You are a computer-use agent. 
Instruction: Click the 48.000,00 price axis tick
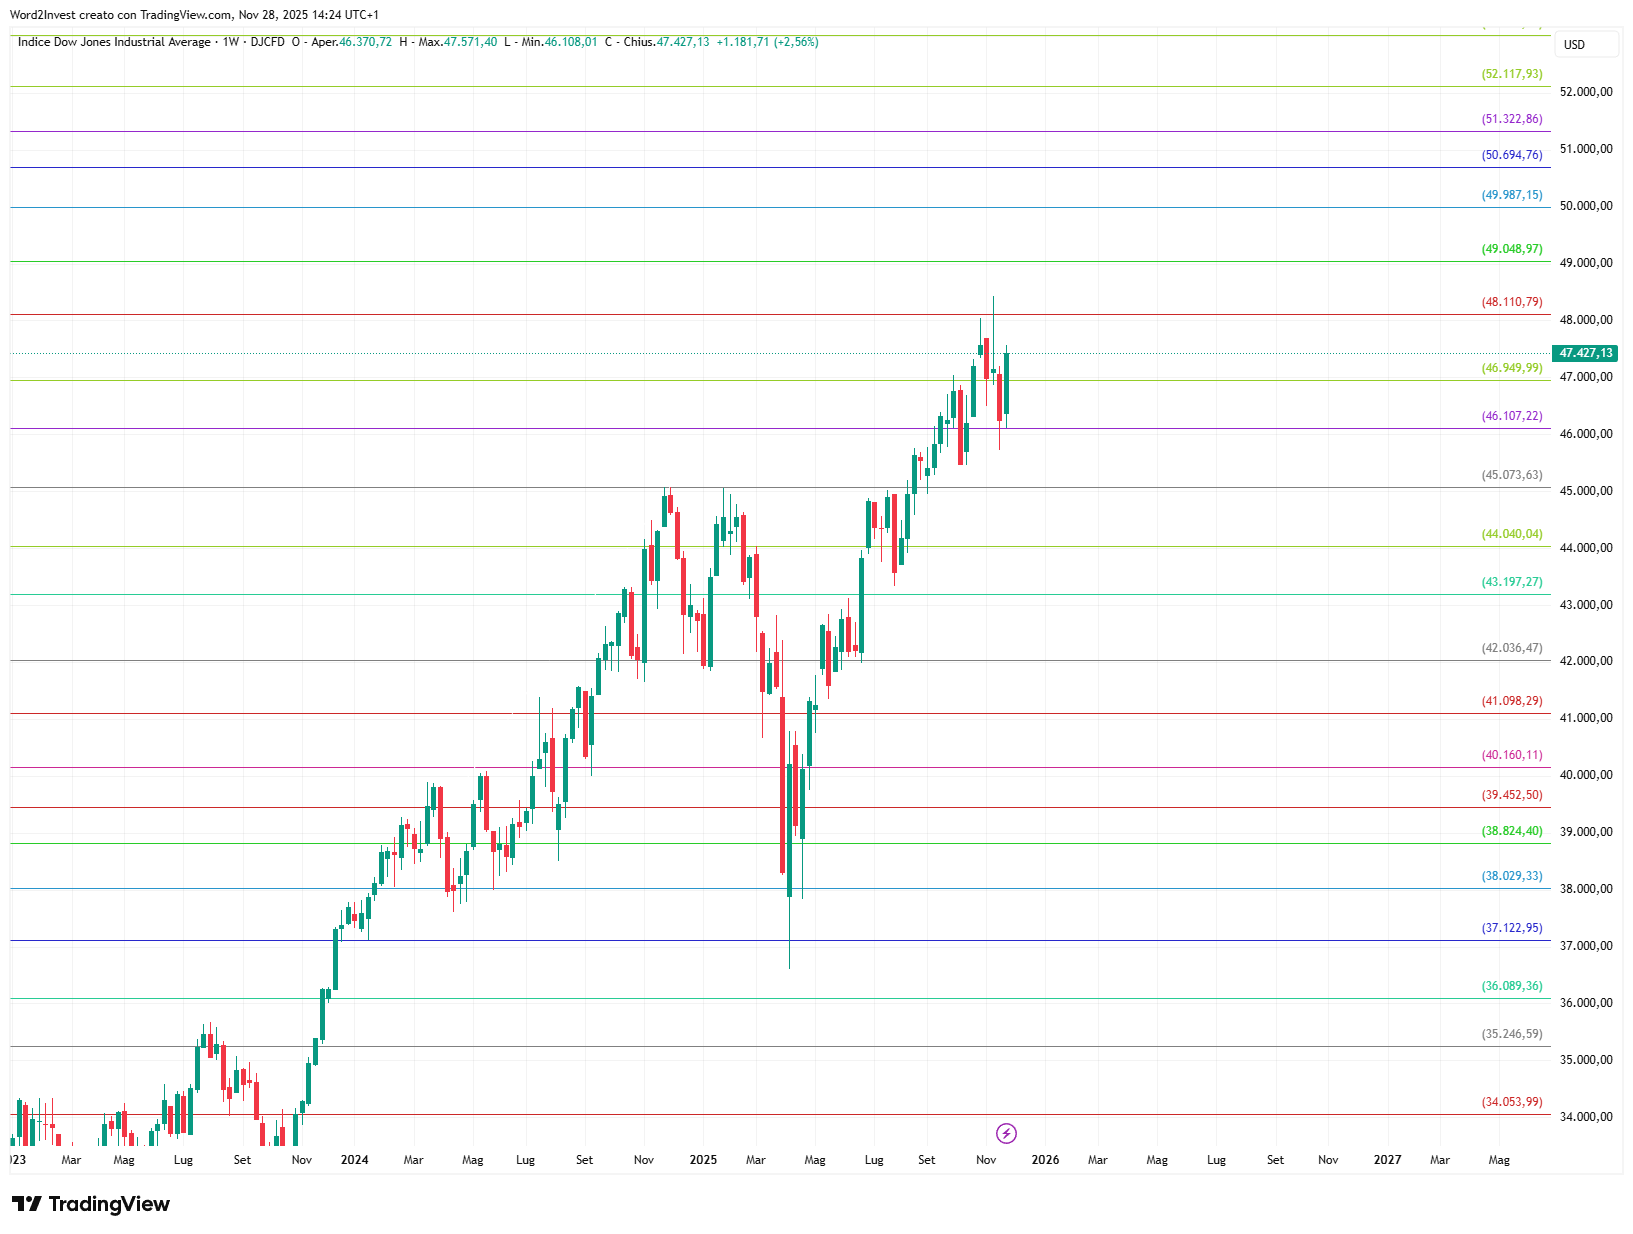point(1586,320)
